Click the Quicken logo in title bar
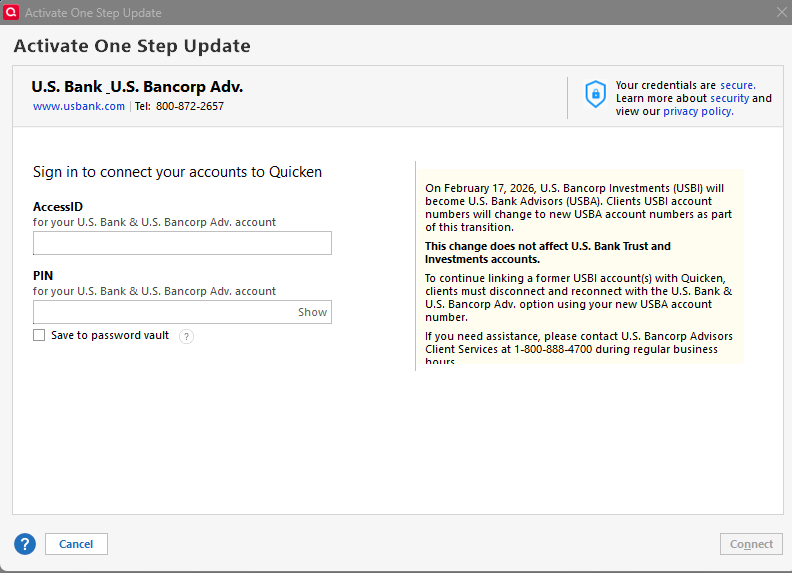The image size is (792, 573). pyautogui.click(x=11, y=12)
